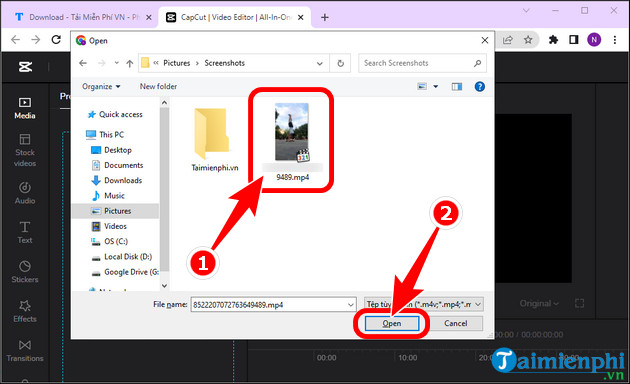Open Effects panel in CapCut sidebar
Image resolution: width=630 pixels, height=384 pixels.
[25, 311]
